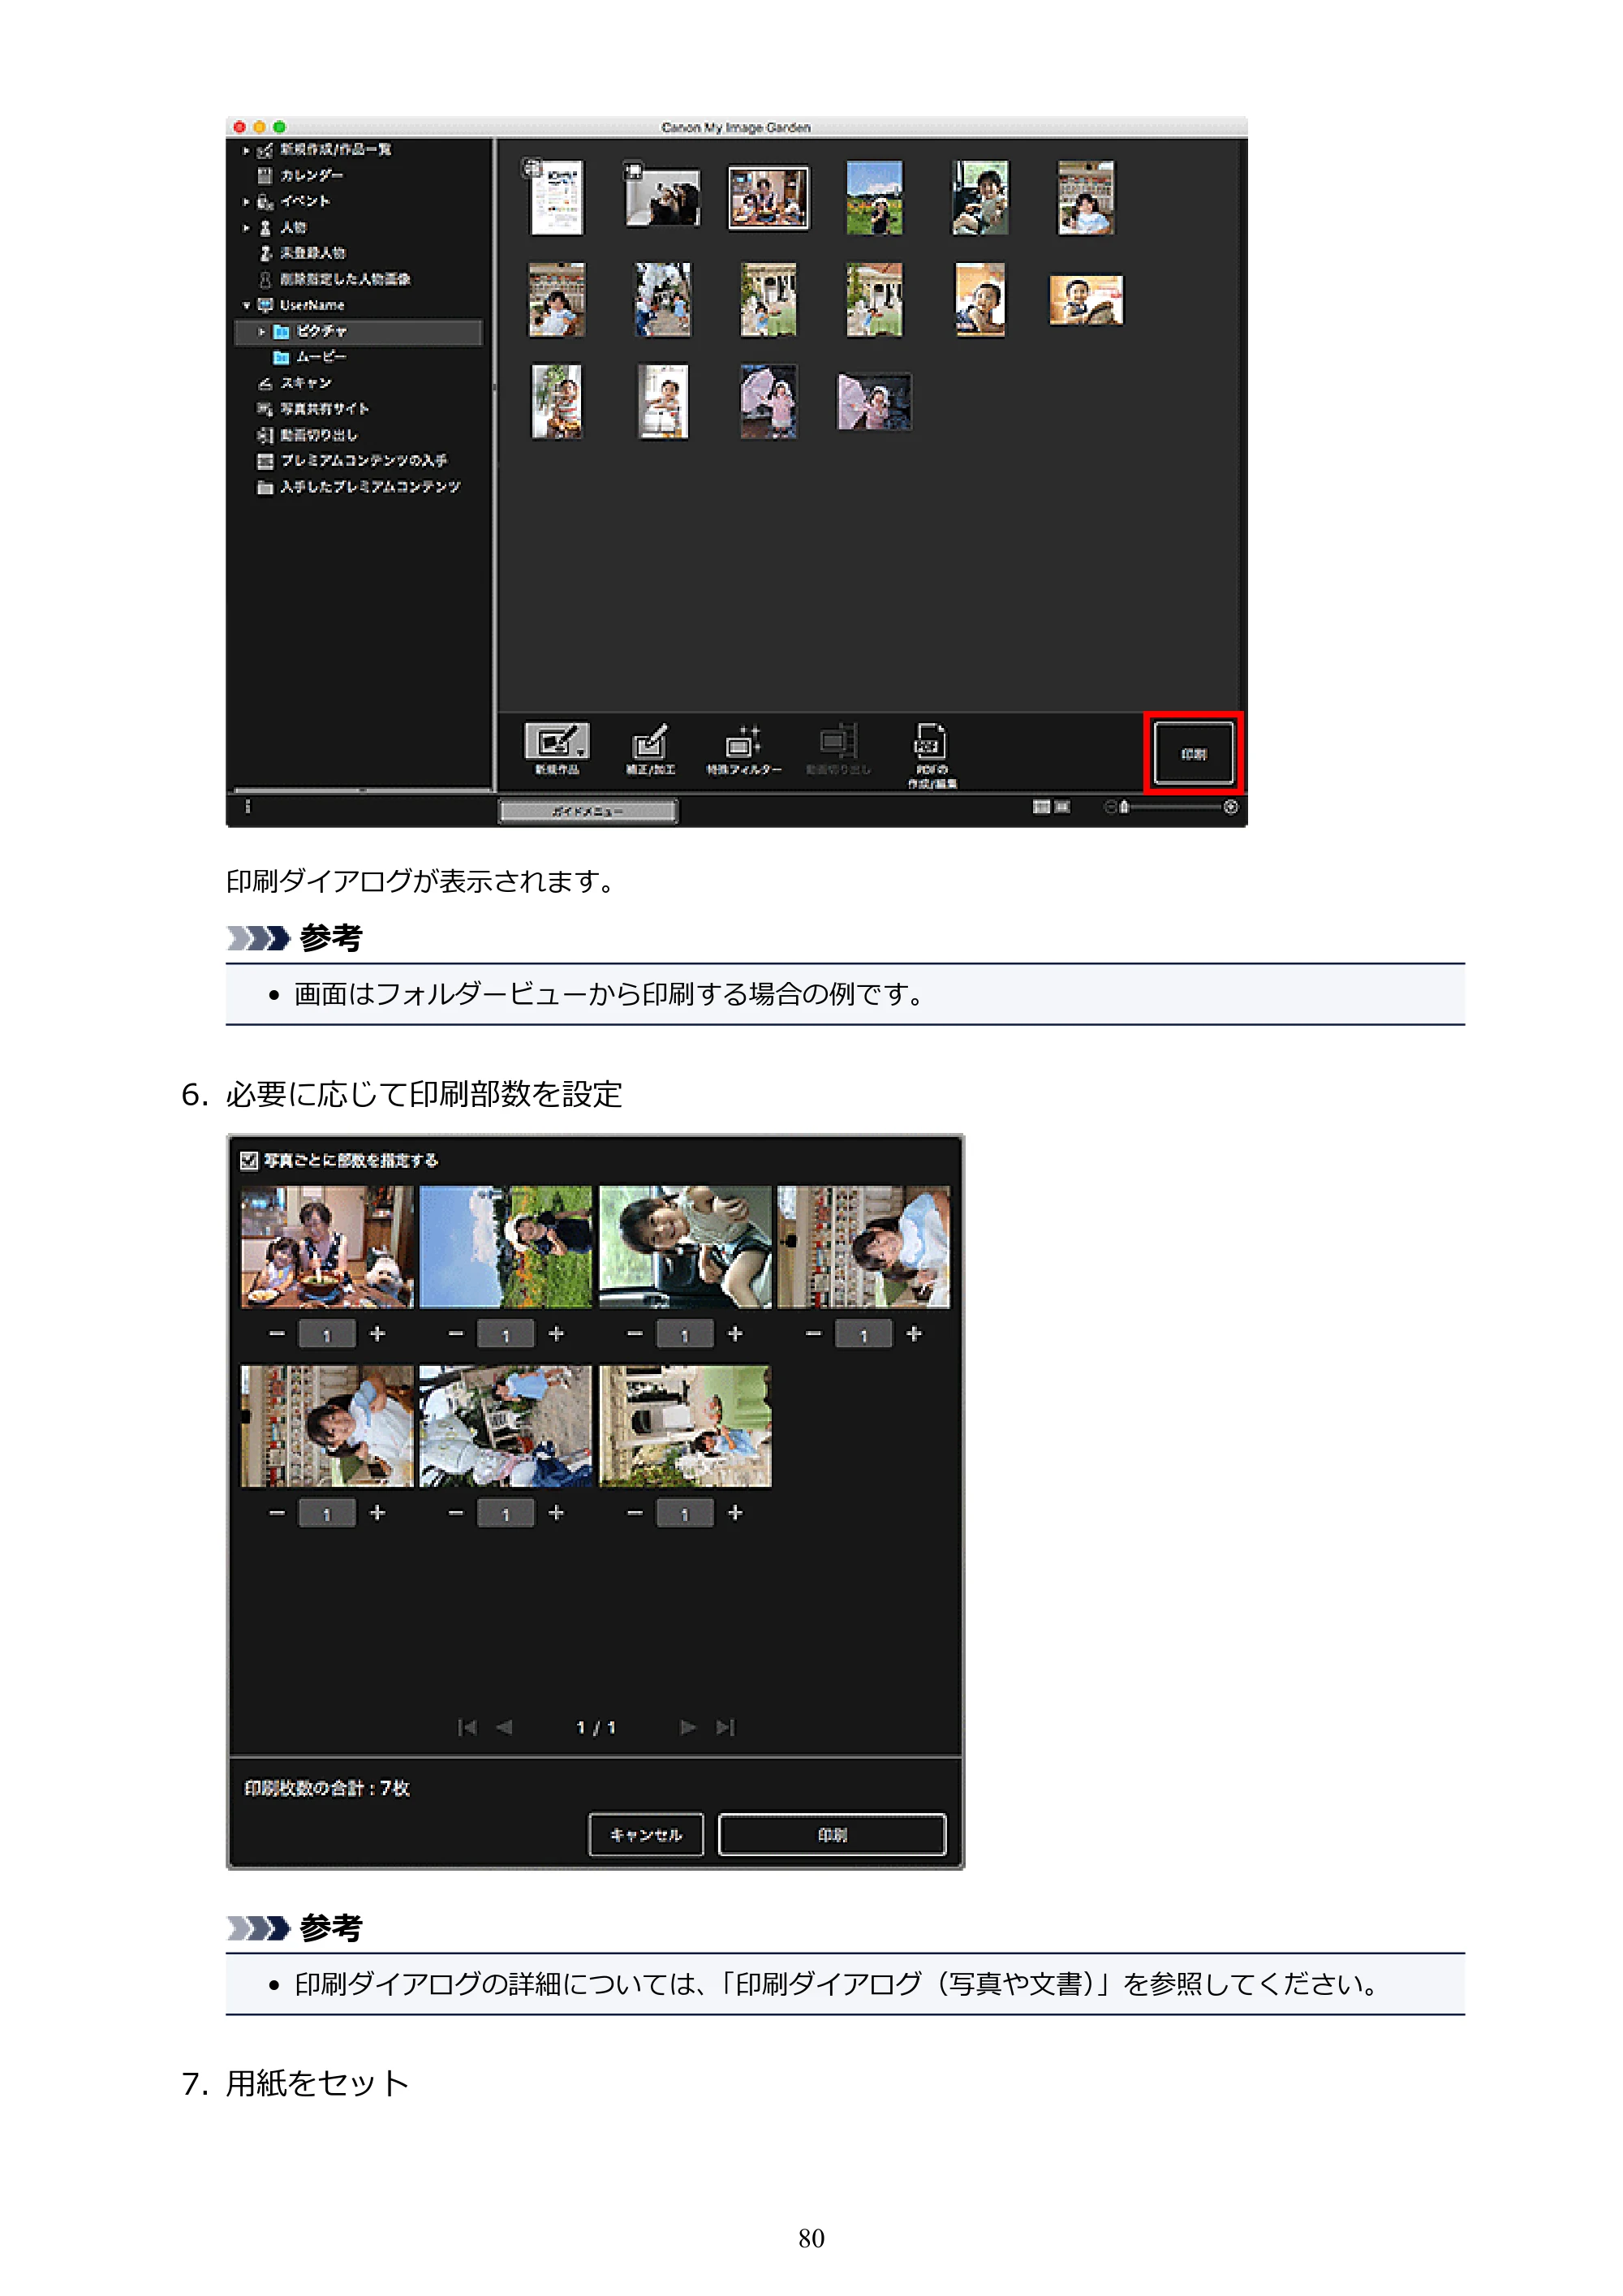
Task: Click the 印刷枚数の合計：7枚 text
Action: [327, 1788]
